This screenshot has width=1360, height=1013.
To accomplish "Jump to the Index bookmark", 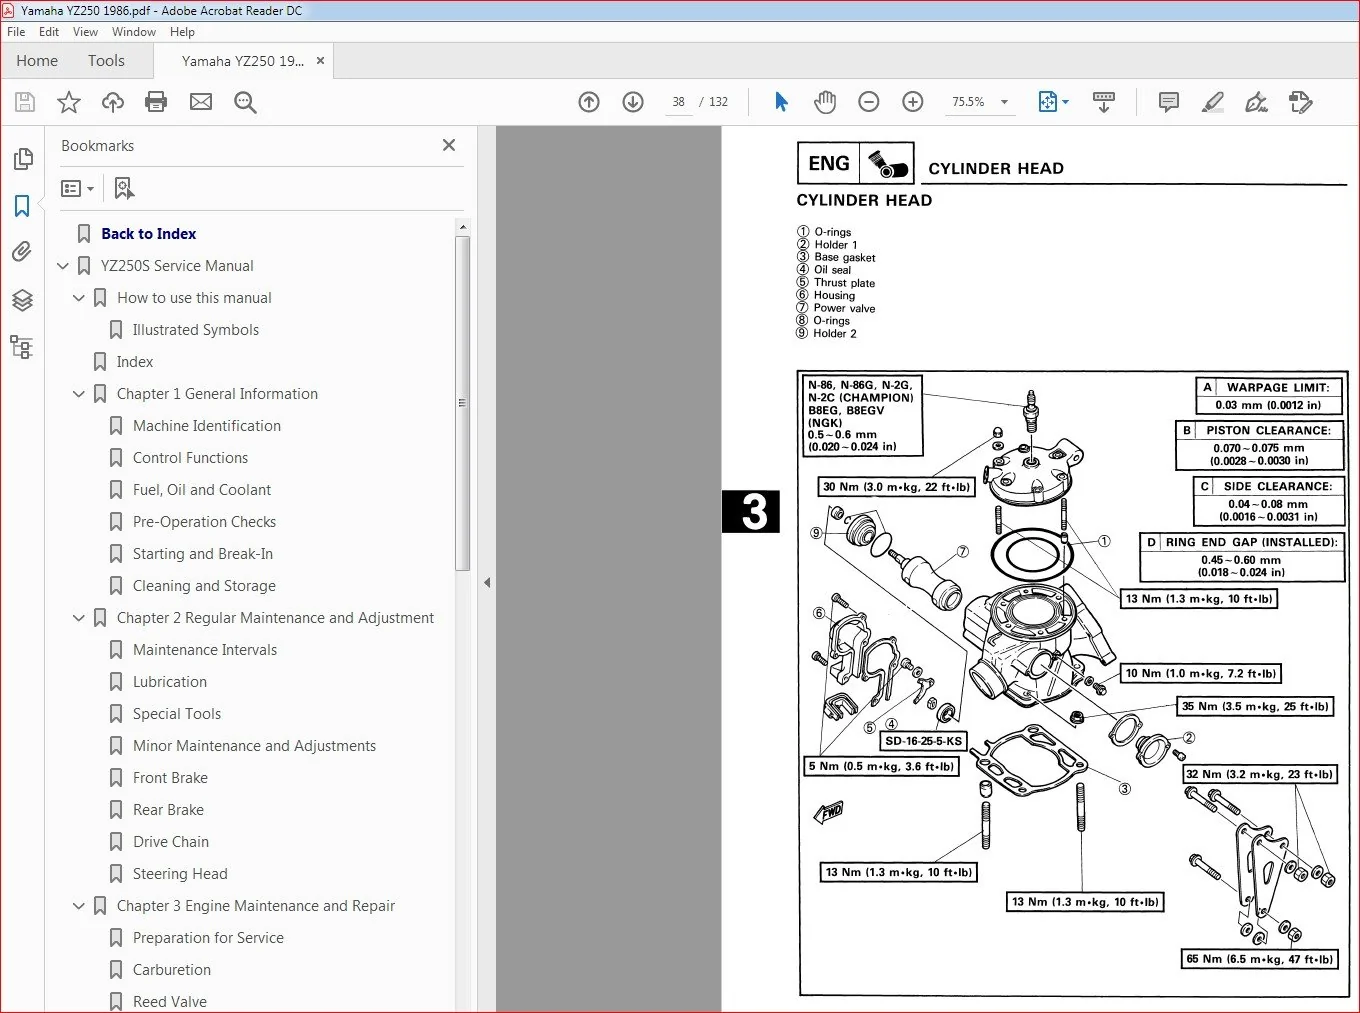I will tap(135, 362).
